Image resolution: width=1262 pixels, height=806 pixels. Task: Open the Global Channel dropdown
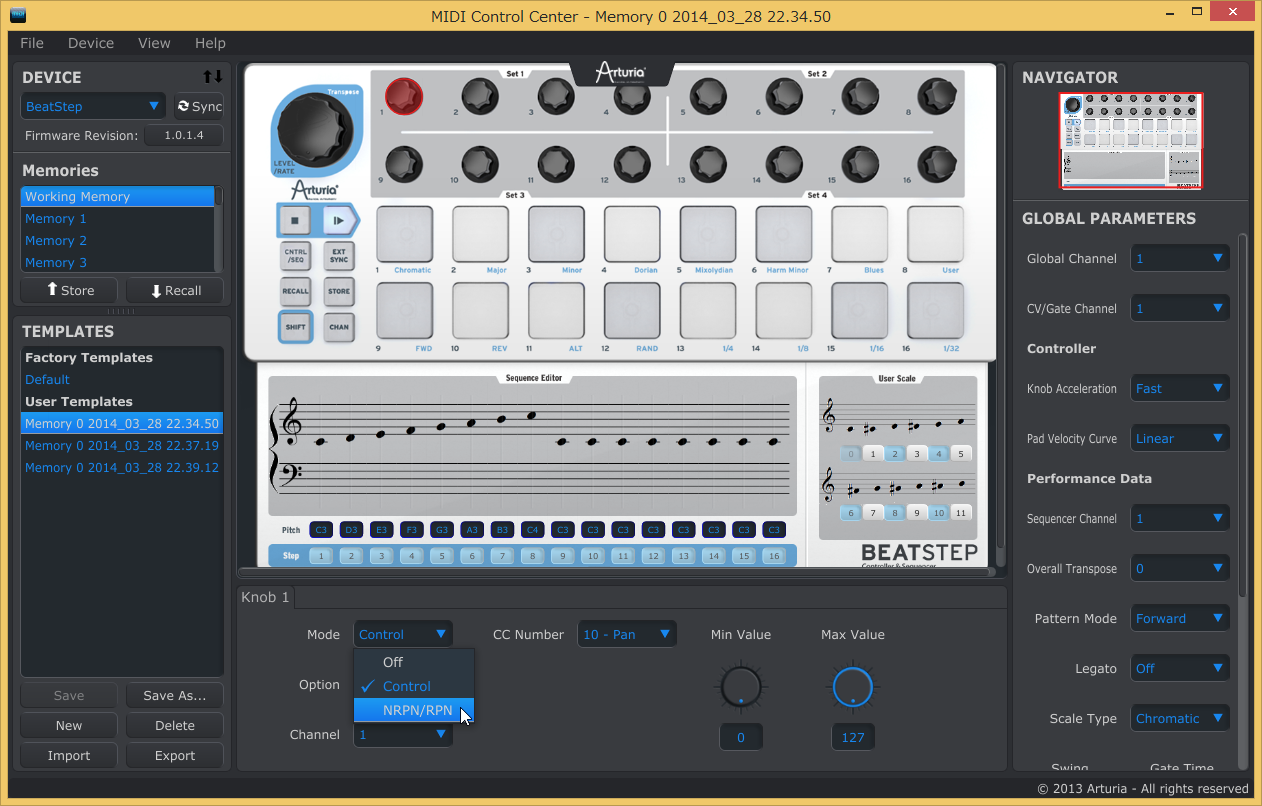1180,258
